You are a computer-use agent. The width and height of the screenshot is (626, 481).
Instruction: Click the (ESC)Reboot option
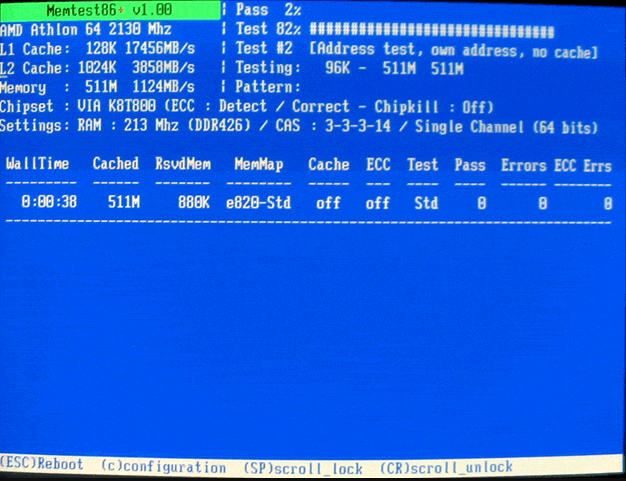click(42, 464)
